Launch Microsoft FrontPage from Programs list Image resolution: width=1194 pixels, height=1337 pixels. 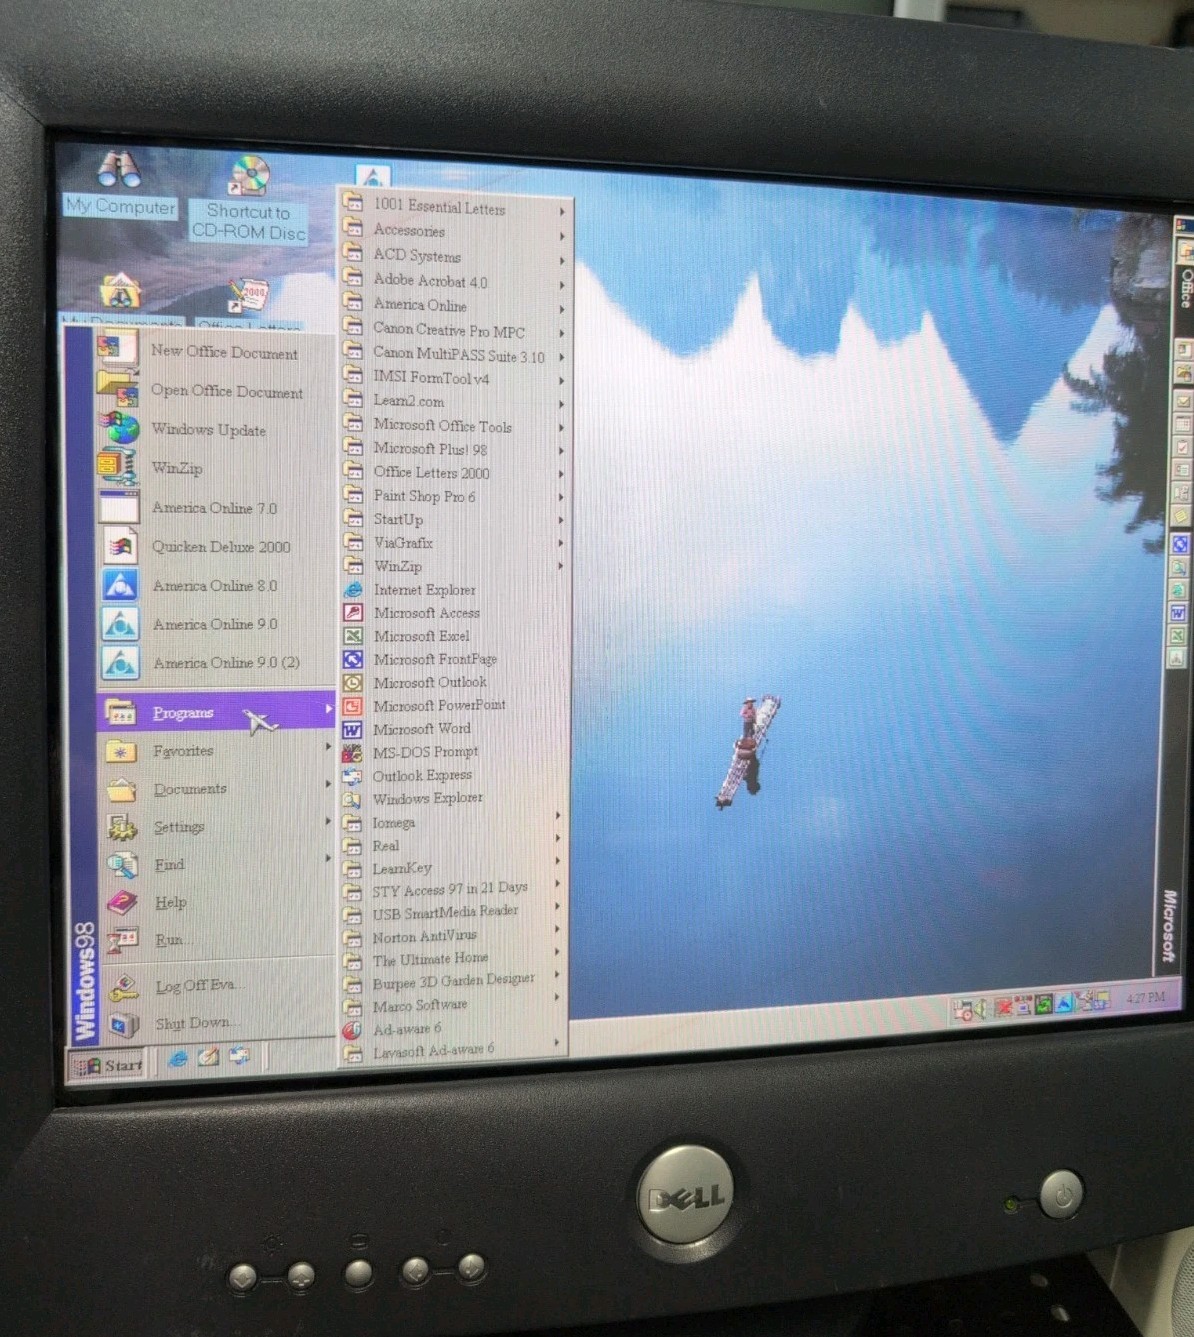pos(455,659)
